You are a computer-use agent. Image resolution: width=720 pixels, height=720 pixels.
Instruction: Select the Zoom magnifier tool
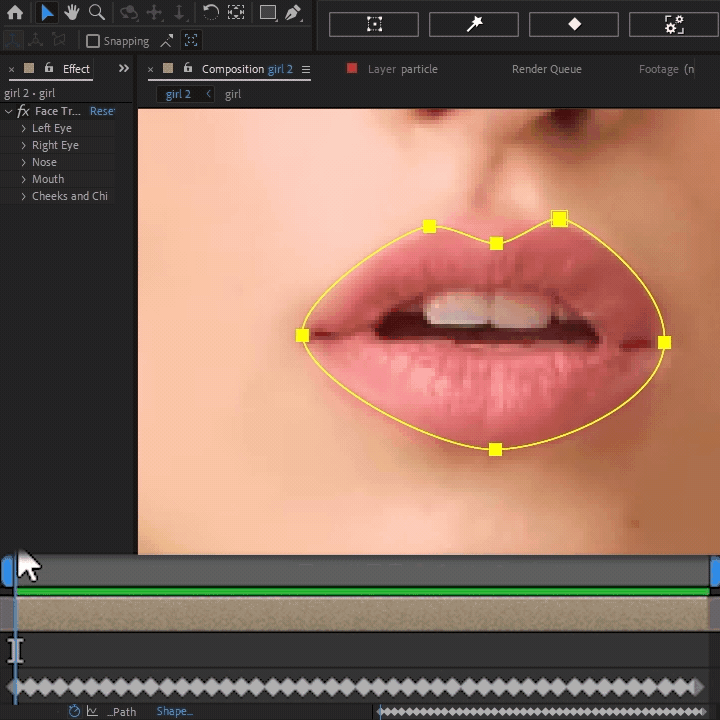(97, 13)
